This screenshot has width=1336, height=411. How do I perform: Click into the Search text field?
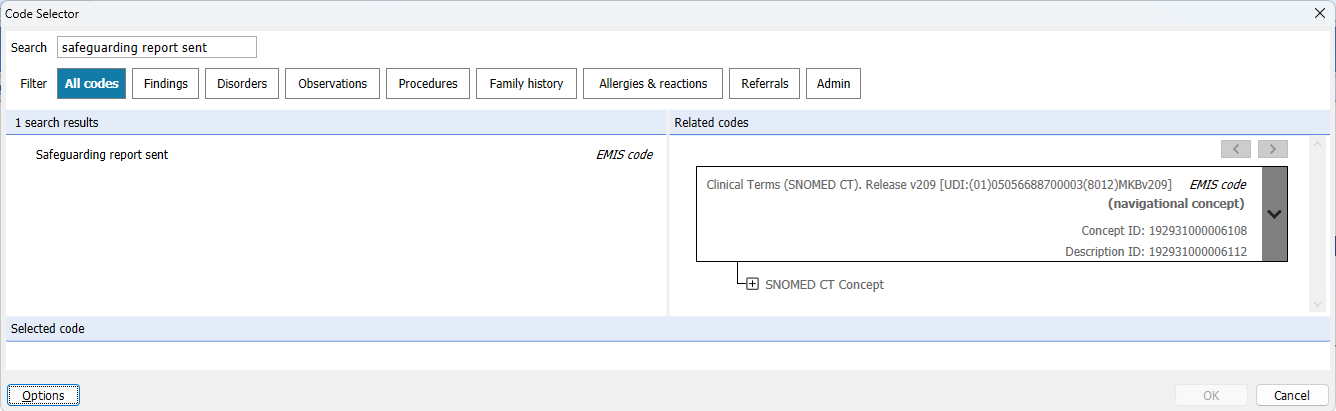(157, 47)
